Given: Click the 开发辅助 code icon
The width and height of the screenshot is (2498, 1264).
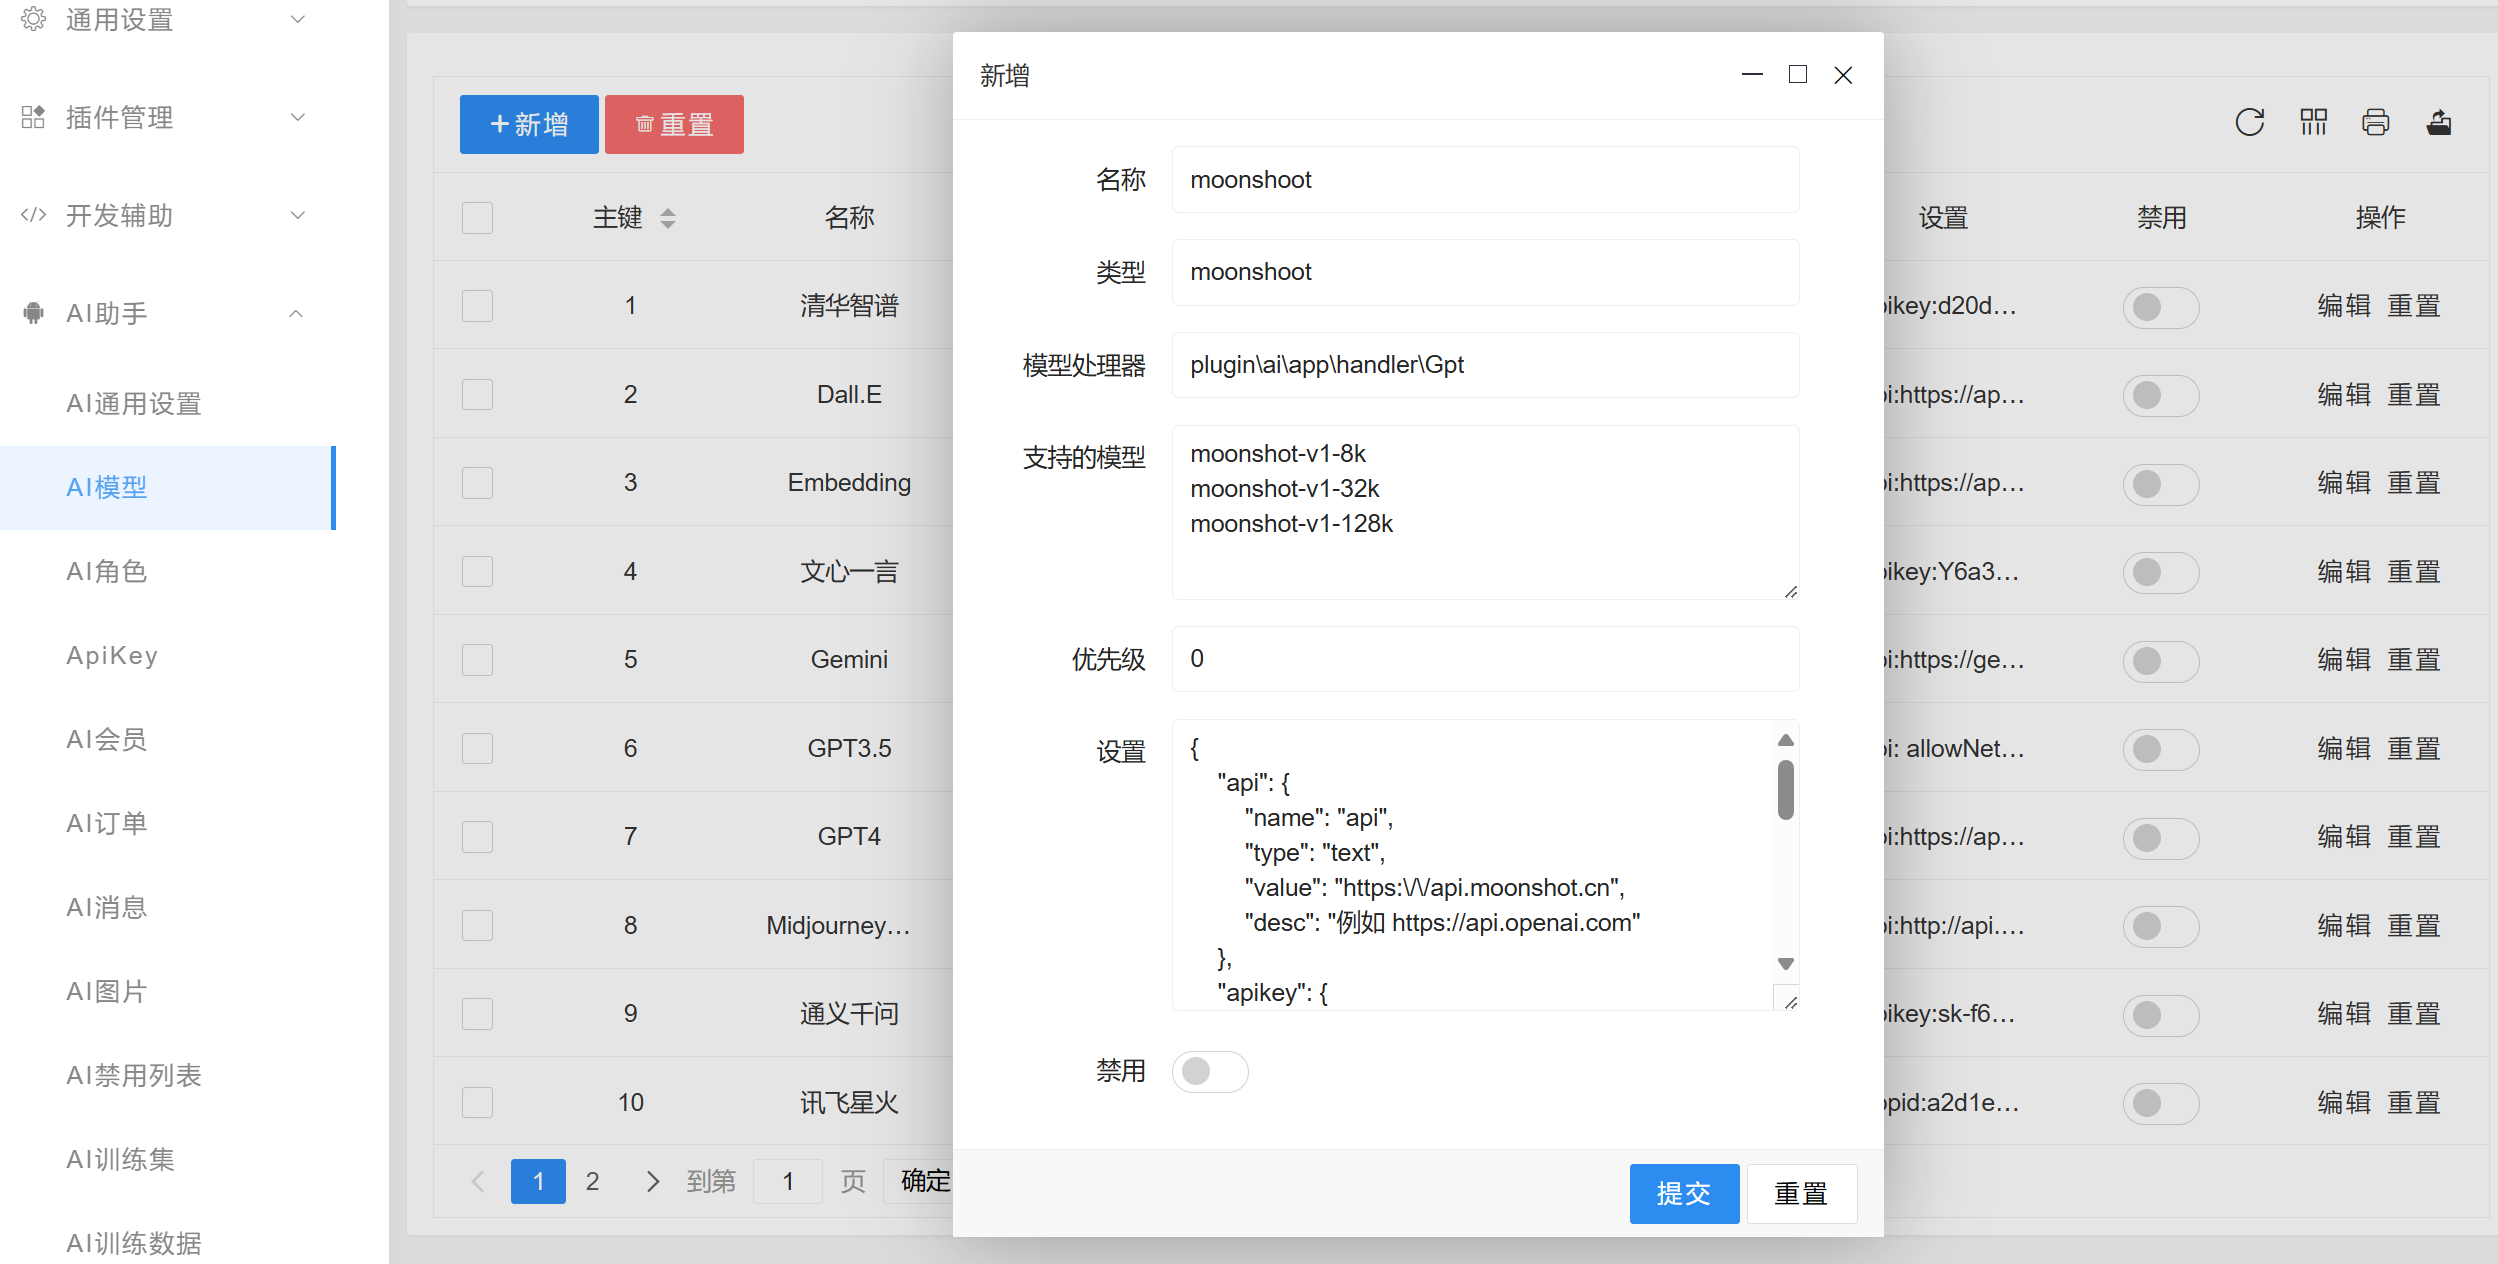Looking at the screenshot, I should 33,215.
